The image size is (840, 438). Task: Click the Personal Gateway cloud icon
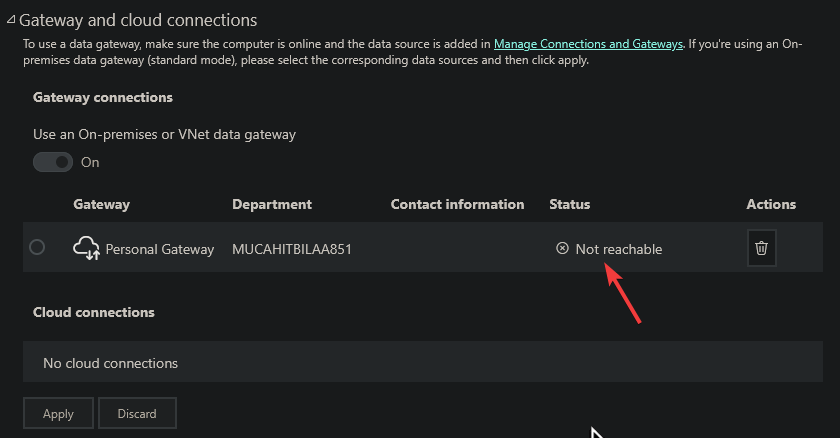click(x=86, y=248)
